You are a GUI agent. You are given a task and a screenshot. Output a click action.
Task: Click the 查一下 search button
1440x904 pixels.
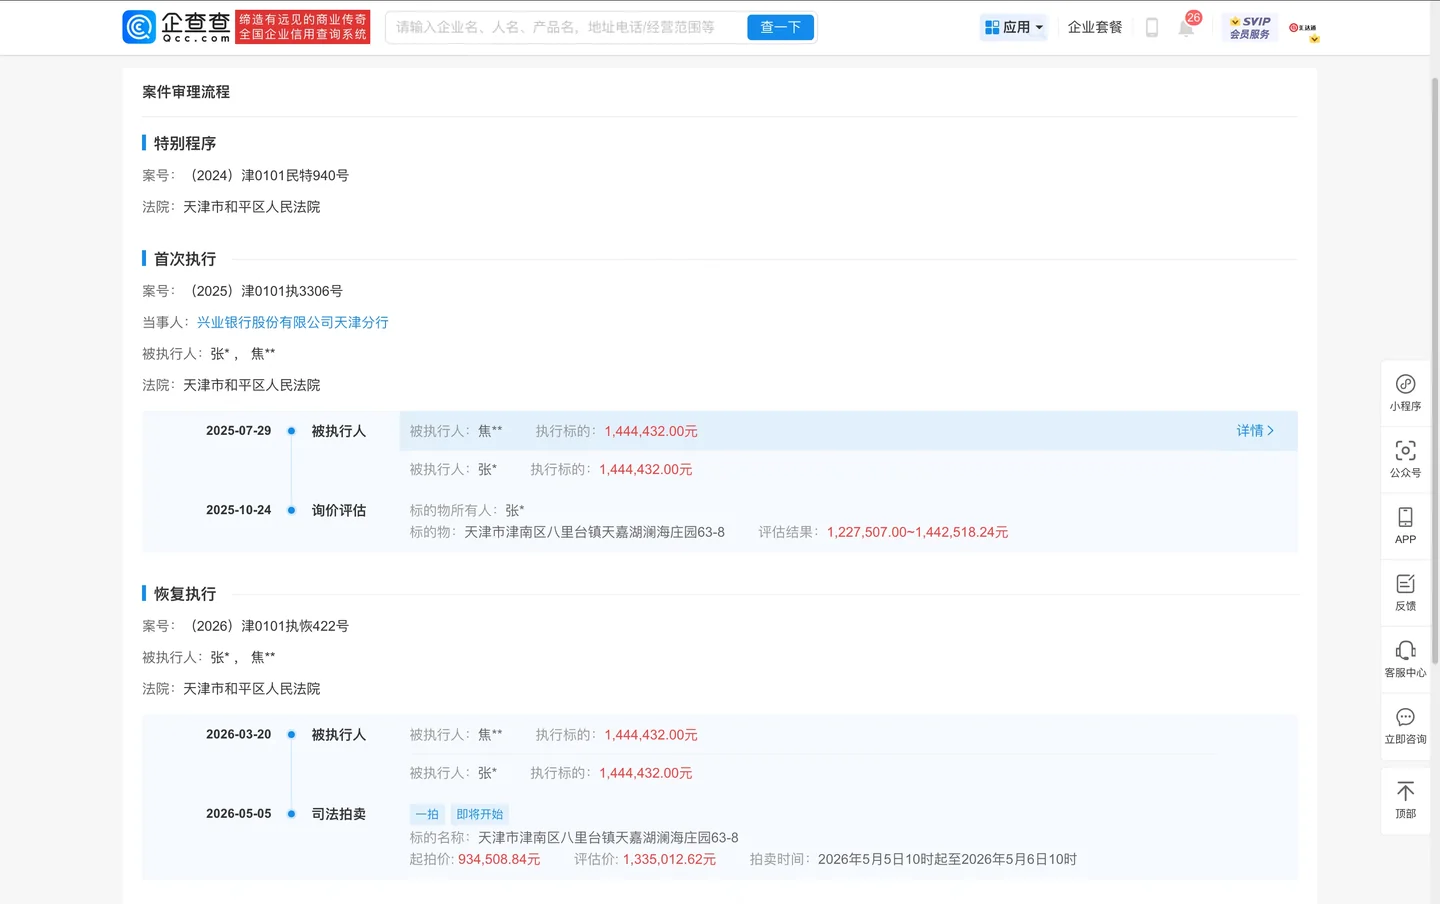point(780,27)
